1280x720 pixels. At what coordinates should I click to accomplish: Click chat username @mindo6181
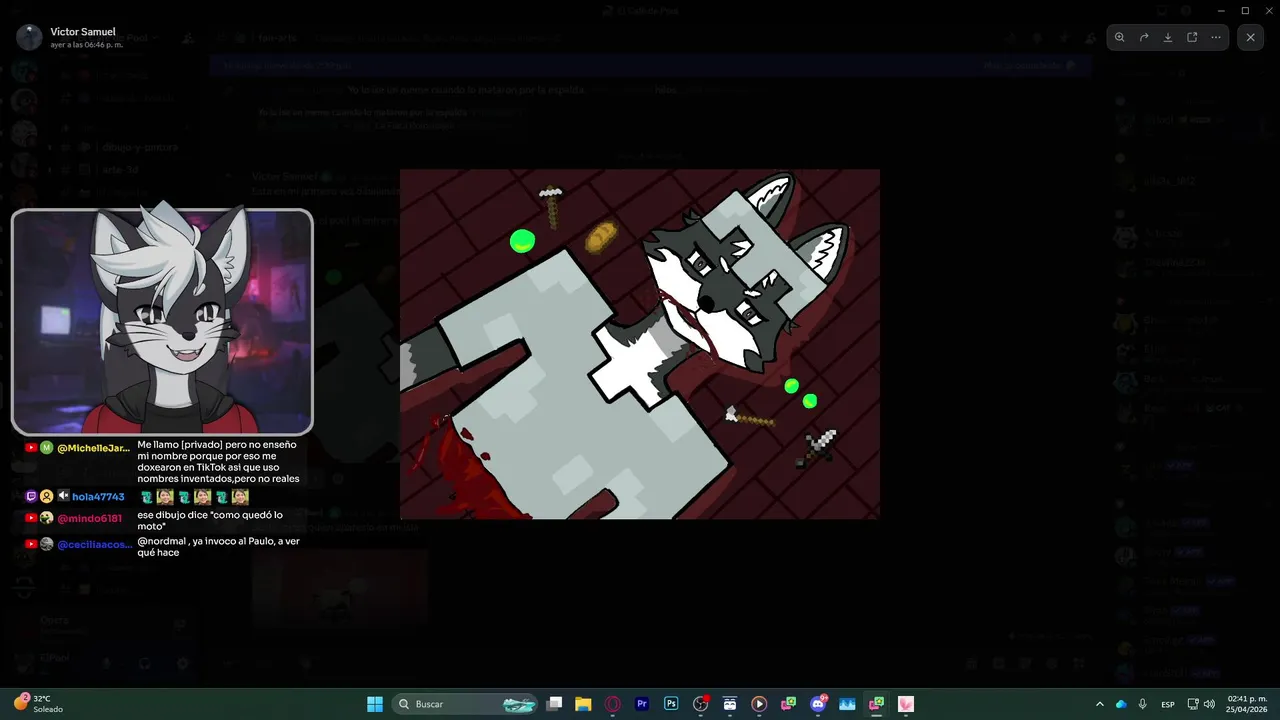89,519
